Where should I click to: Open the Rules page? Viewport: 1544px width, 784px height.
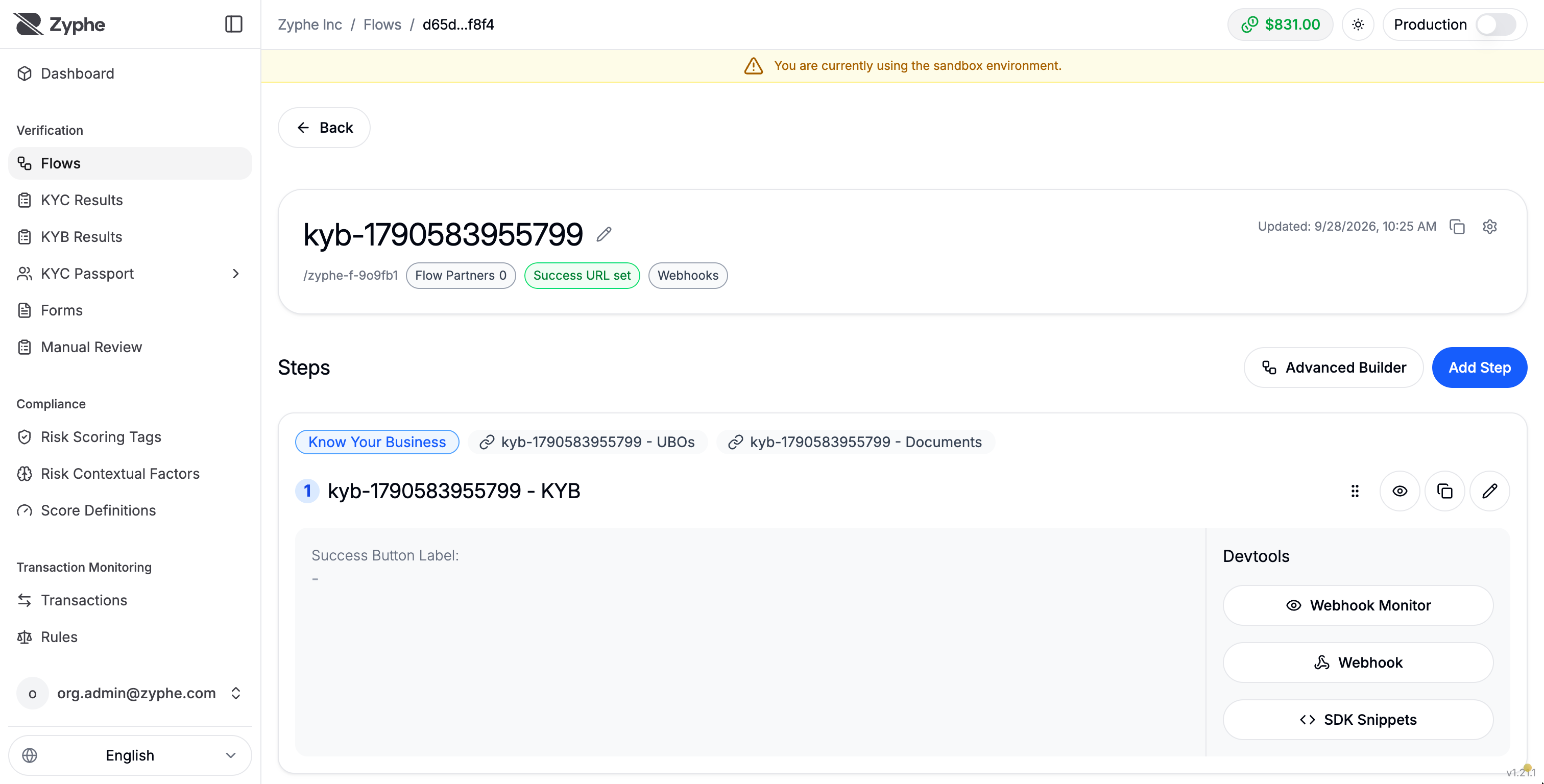pyautogui.click(x=130, y=637)
